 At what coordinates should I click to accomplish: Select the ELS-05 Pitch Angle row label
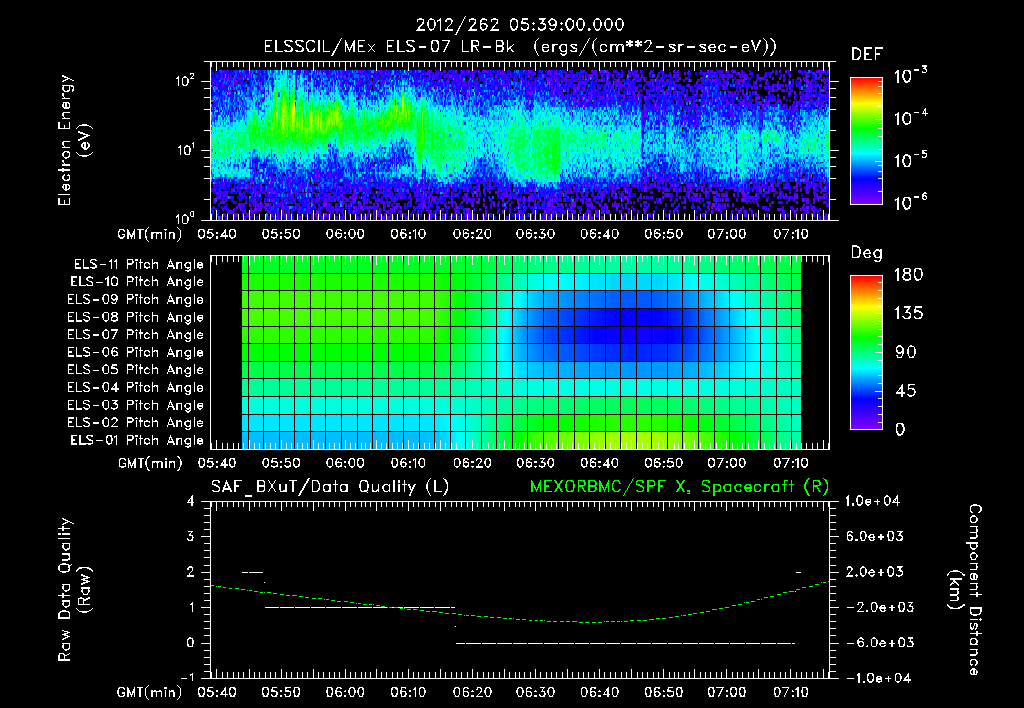coord(135,370)
